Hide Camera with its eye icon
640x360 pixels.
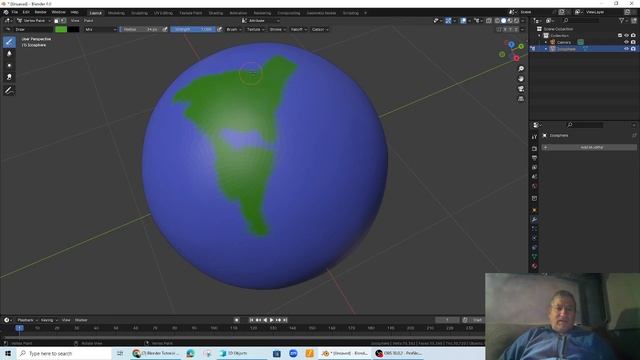tap(627, 42)
